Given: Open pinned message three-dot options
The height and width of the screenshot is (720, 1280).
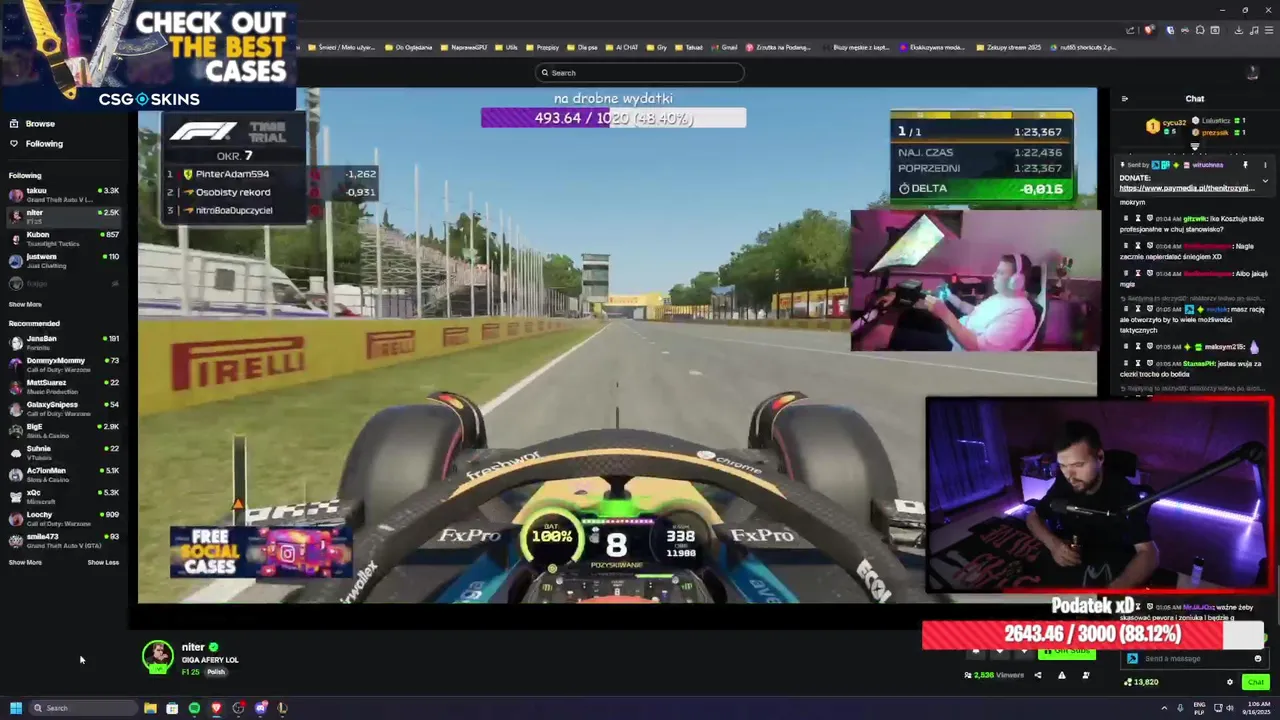Looking at the screenshot, I should pos(1265,165).
